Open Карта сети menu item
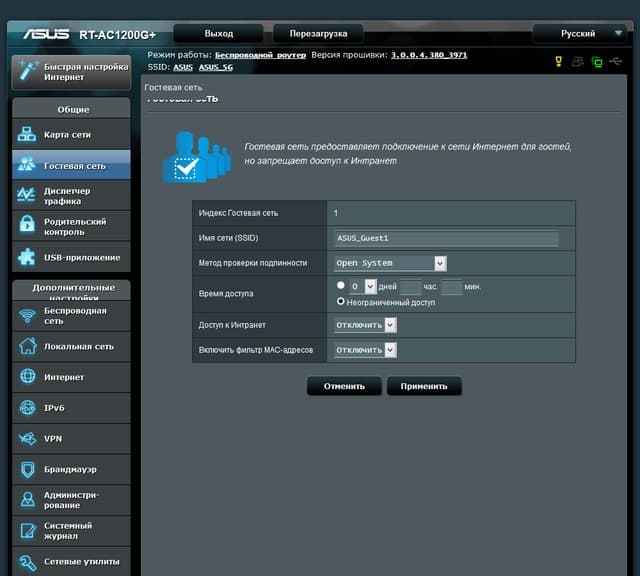The height and width of the screenshot is (576, 640). (x=71, y=134)
